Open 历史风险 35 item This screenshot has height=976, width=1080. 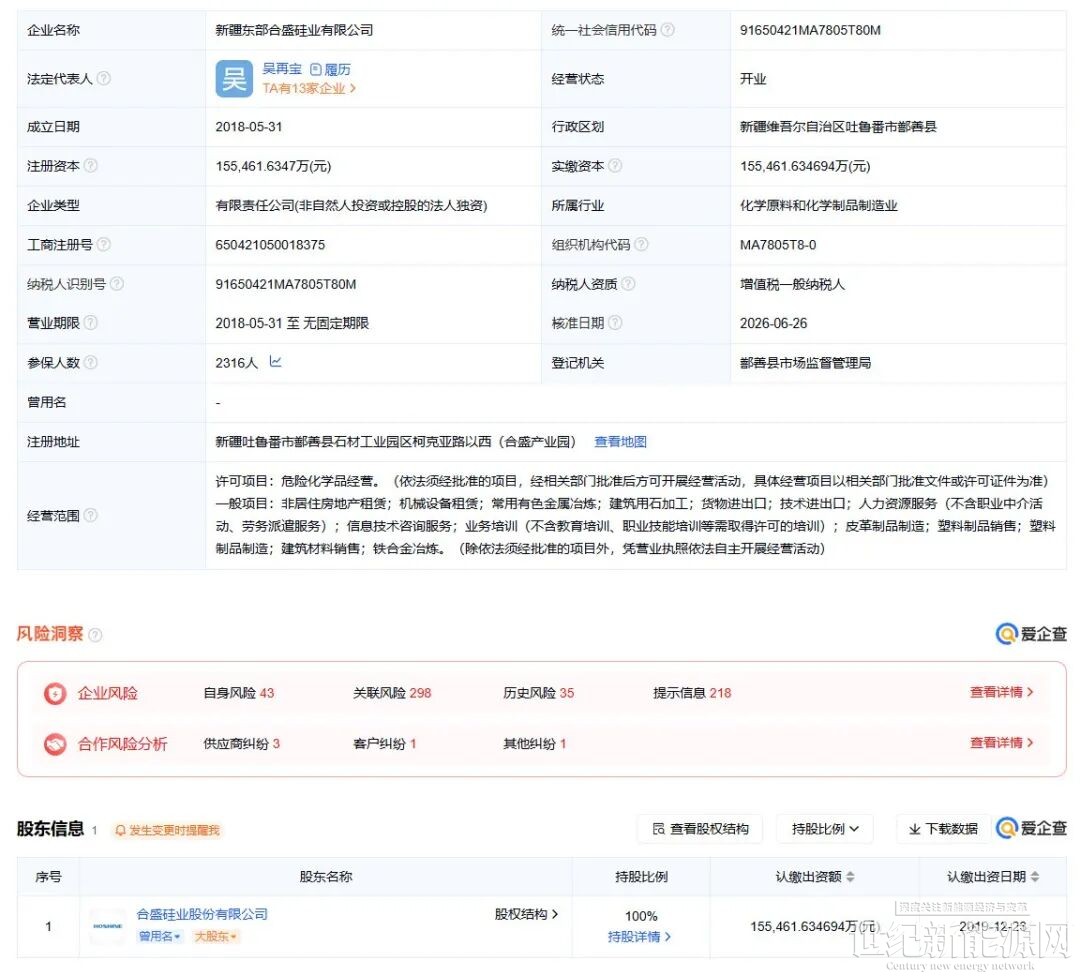coord(539,693)
